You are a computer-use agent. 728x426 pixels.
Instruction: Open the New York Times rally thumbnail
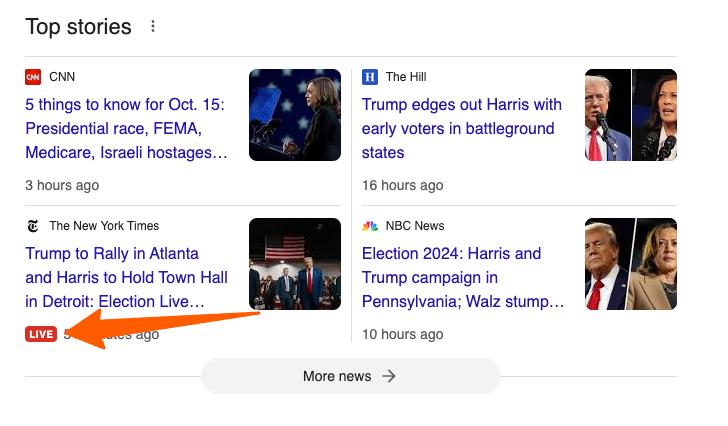(x=295, y=264)
